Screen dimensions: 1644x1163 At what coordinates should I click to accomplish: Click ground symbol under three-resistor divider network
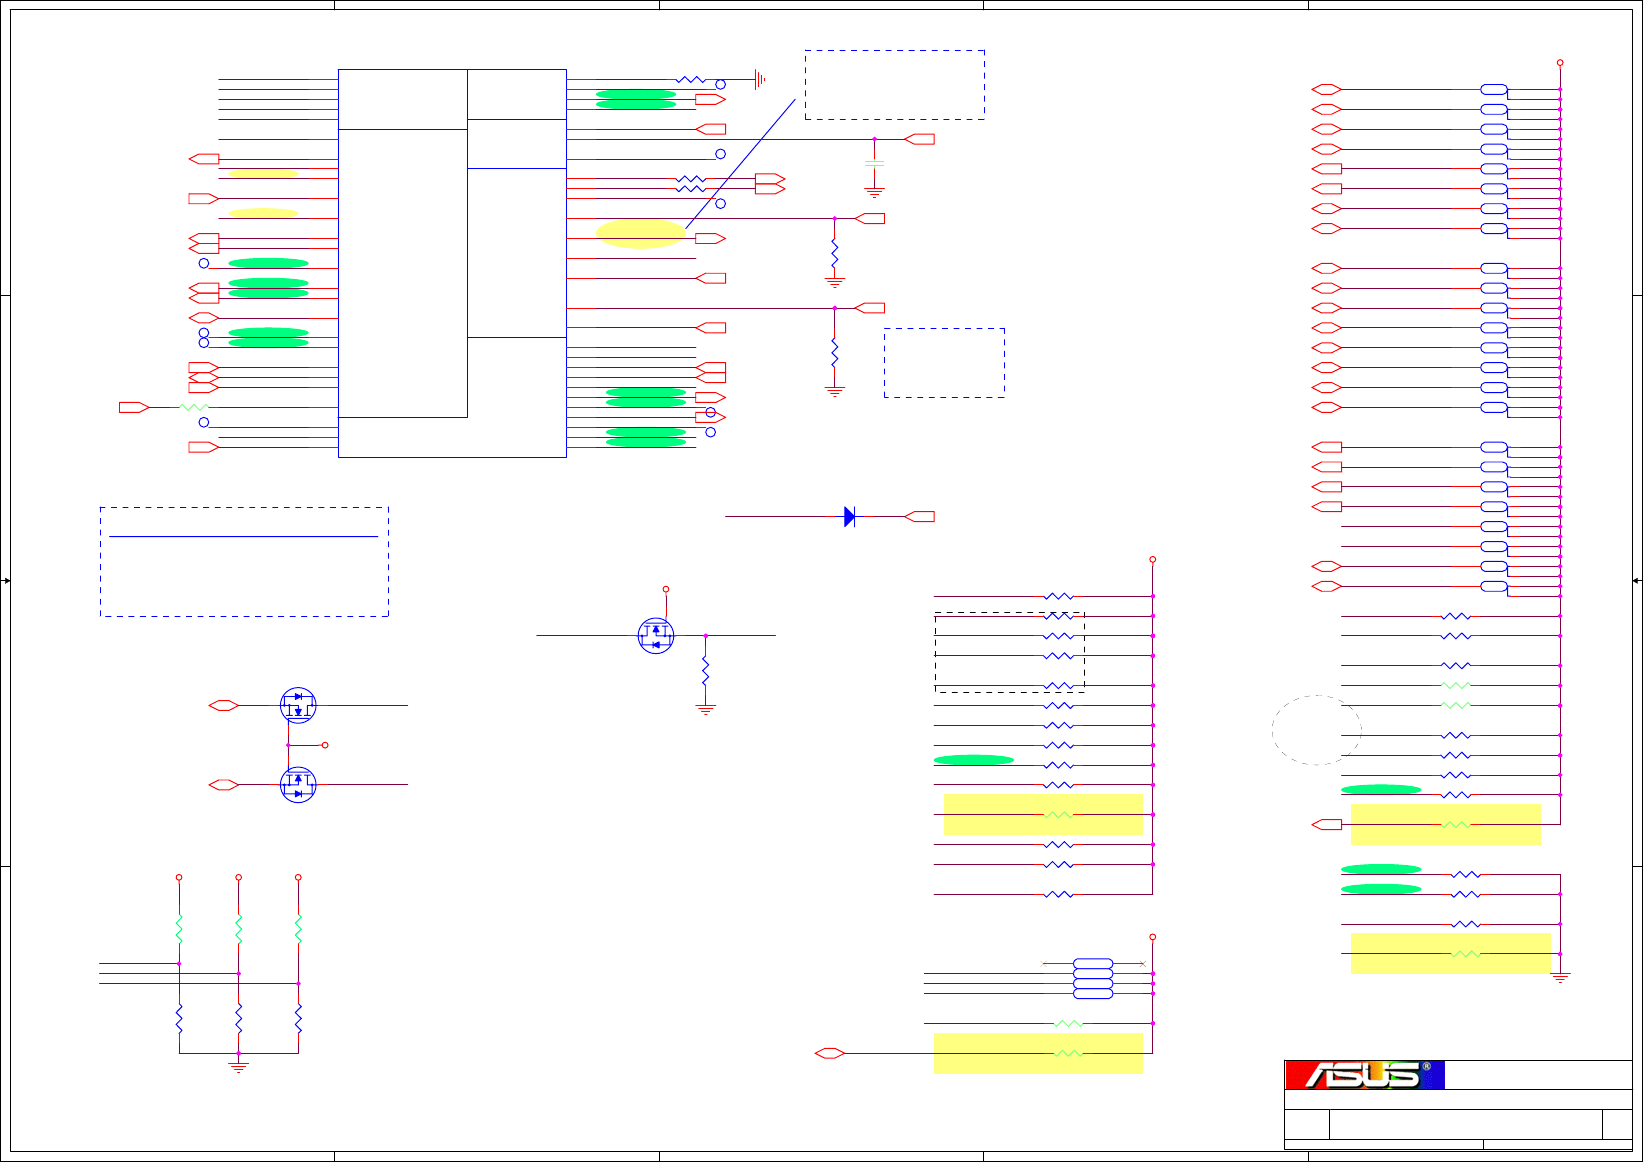[x=238, y=1067]
